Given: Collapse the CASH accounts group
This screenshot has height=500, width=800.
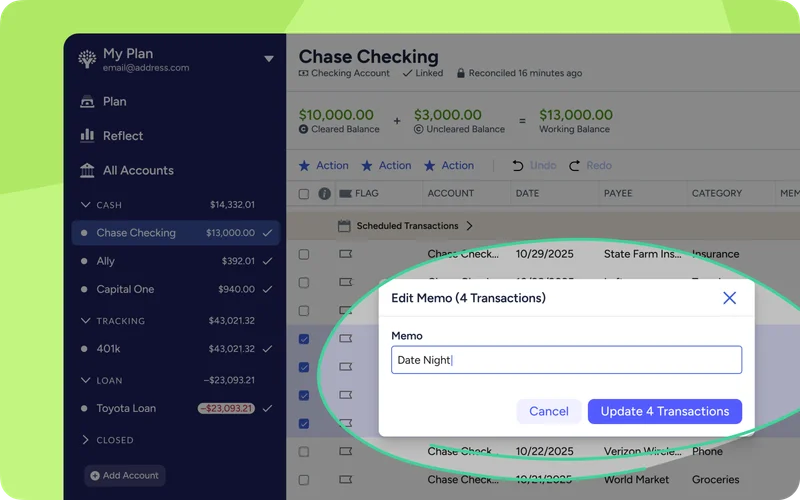Looking at the screenshot, I should pyautogui.click(x=85, y=205).
